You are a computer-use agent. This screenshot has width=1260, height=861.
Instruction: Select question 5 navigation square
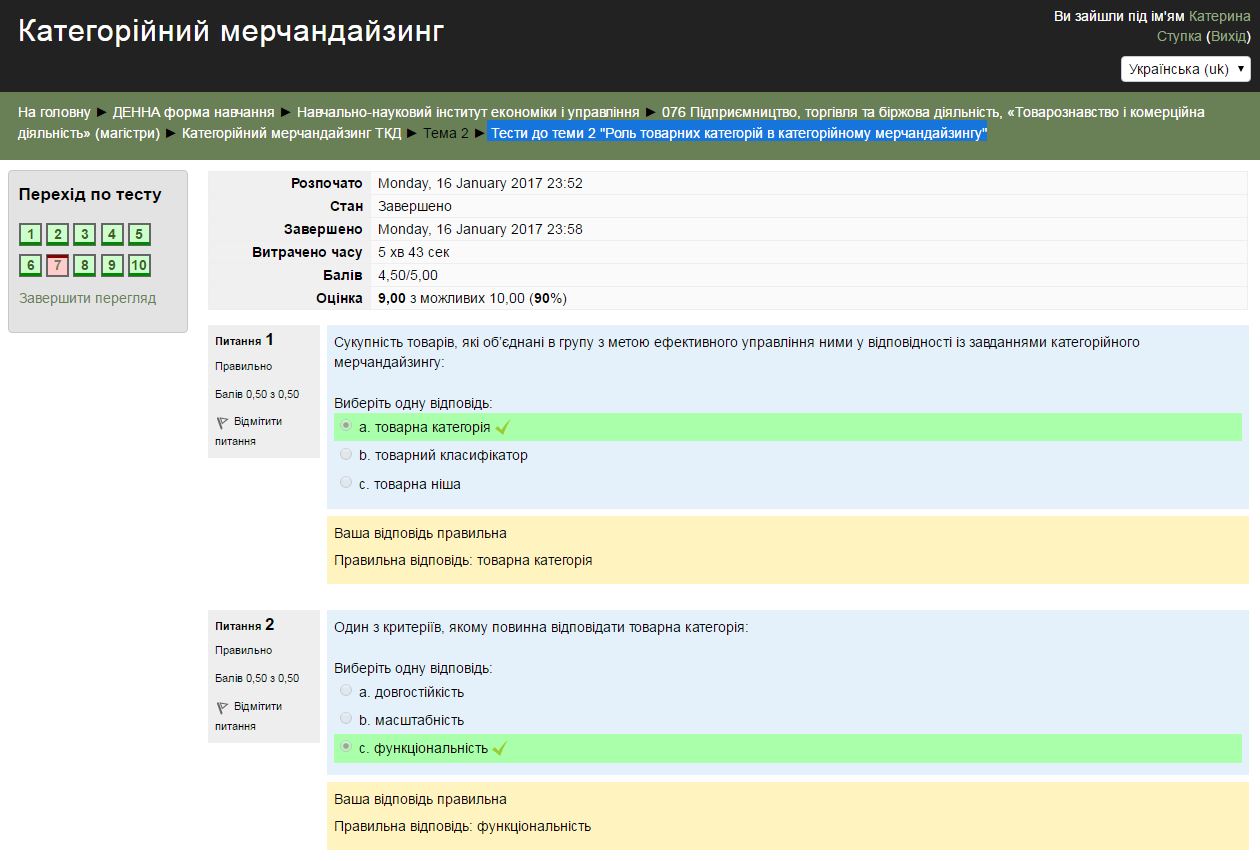click(x=139, y=235)
